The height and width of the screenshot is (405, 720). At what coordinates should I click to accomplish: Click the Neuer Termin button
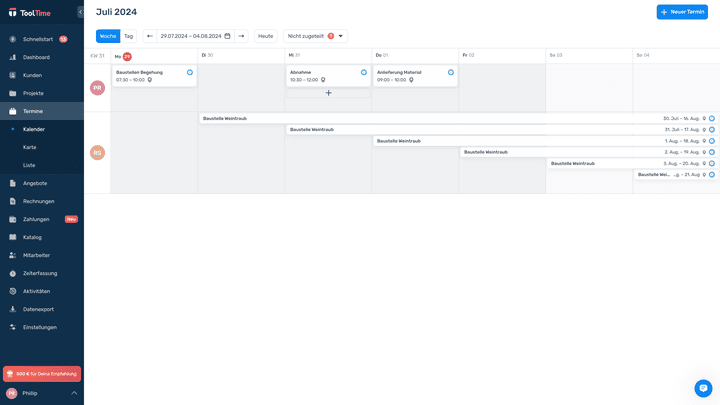tap(682, 12)
